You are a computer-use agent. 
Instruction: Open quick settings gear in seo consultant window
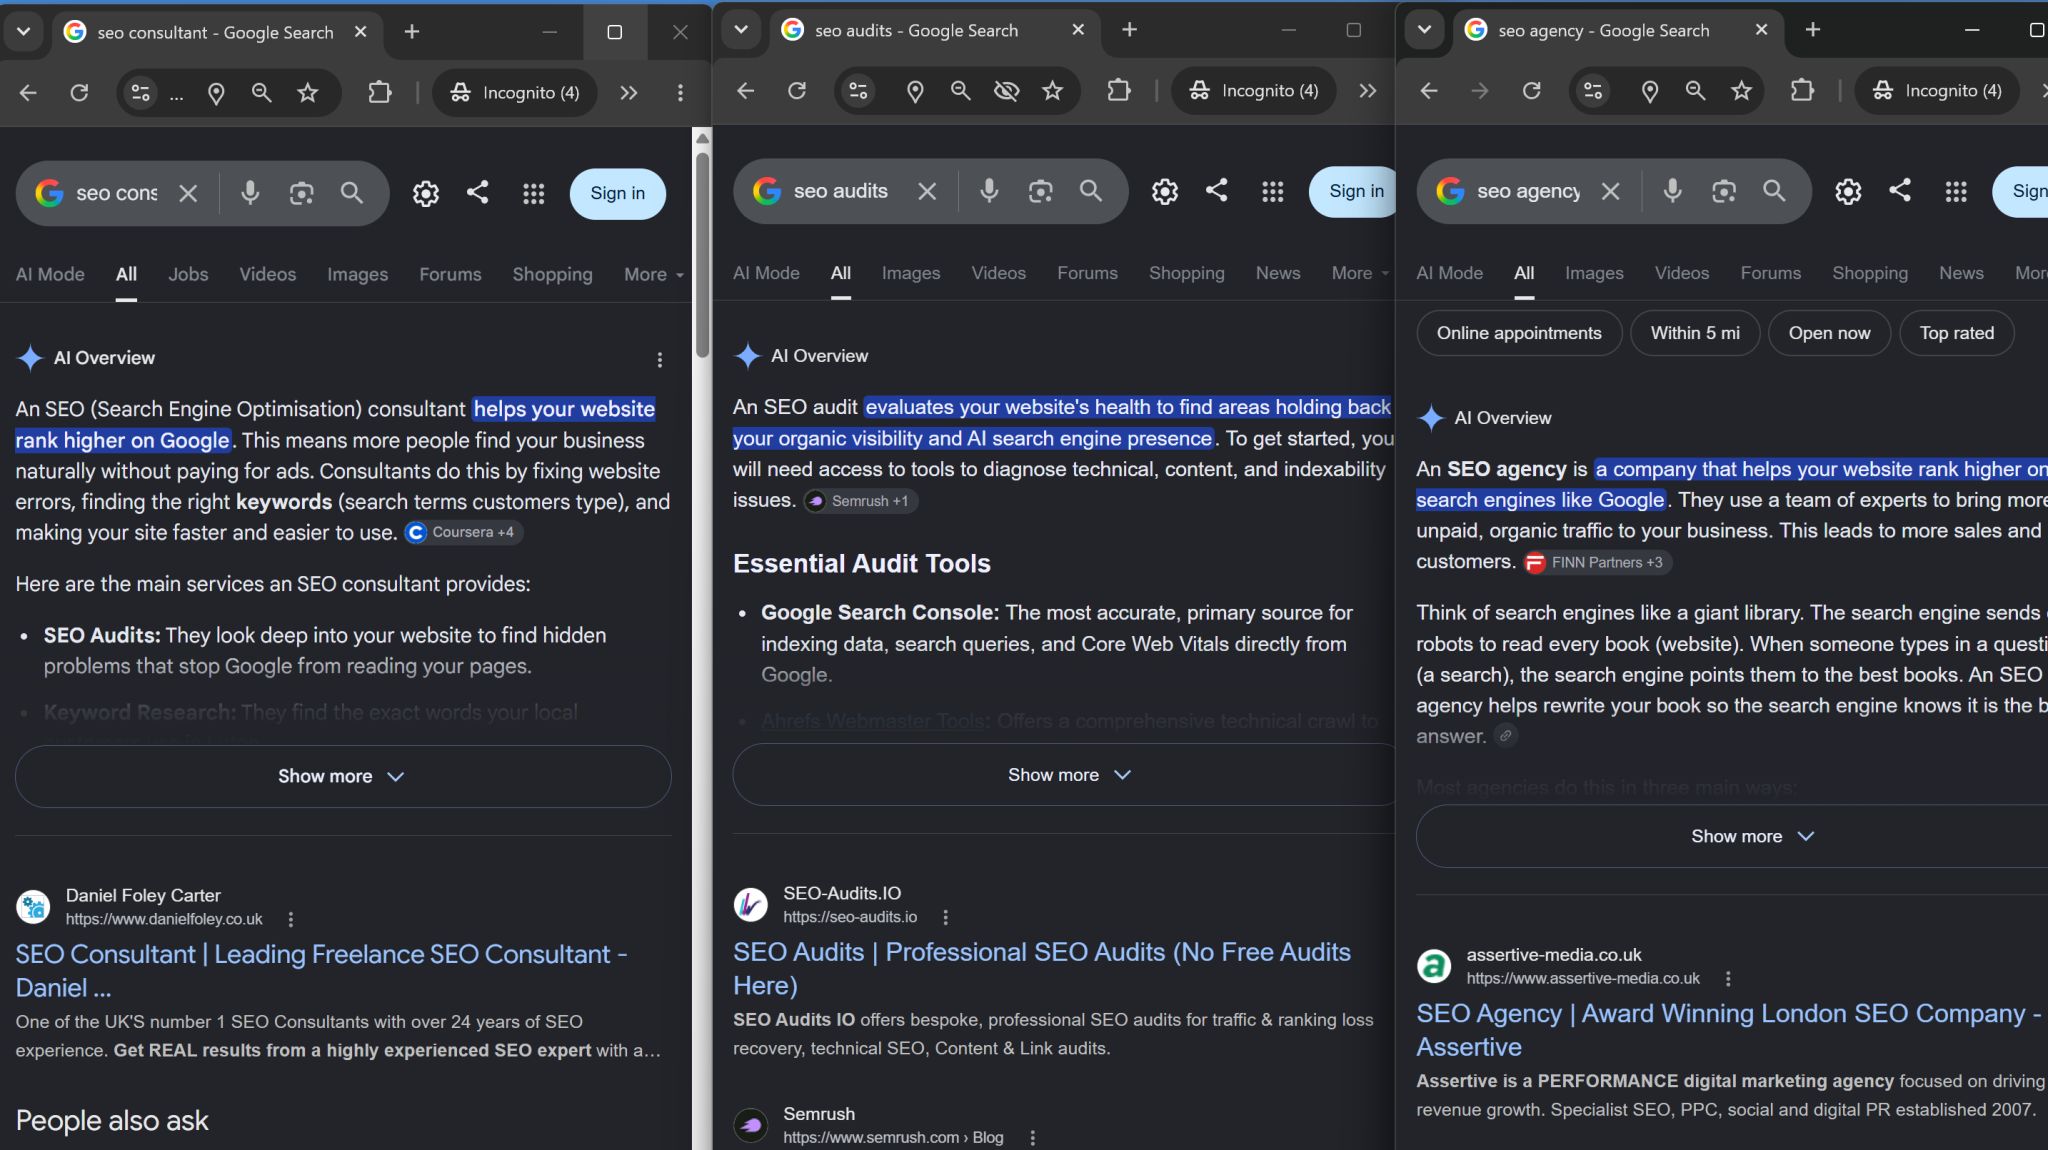(x=426, y=193)
